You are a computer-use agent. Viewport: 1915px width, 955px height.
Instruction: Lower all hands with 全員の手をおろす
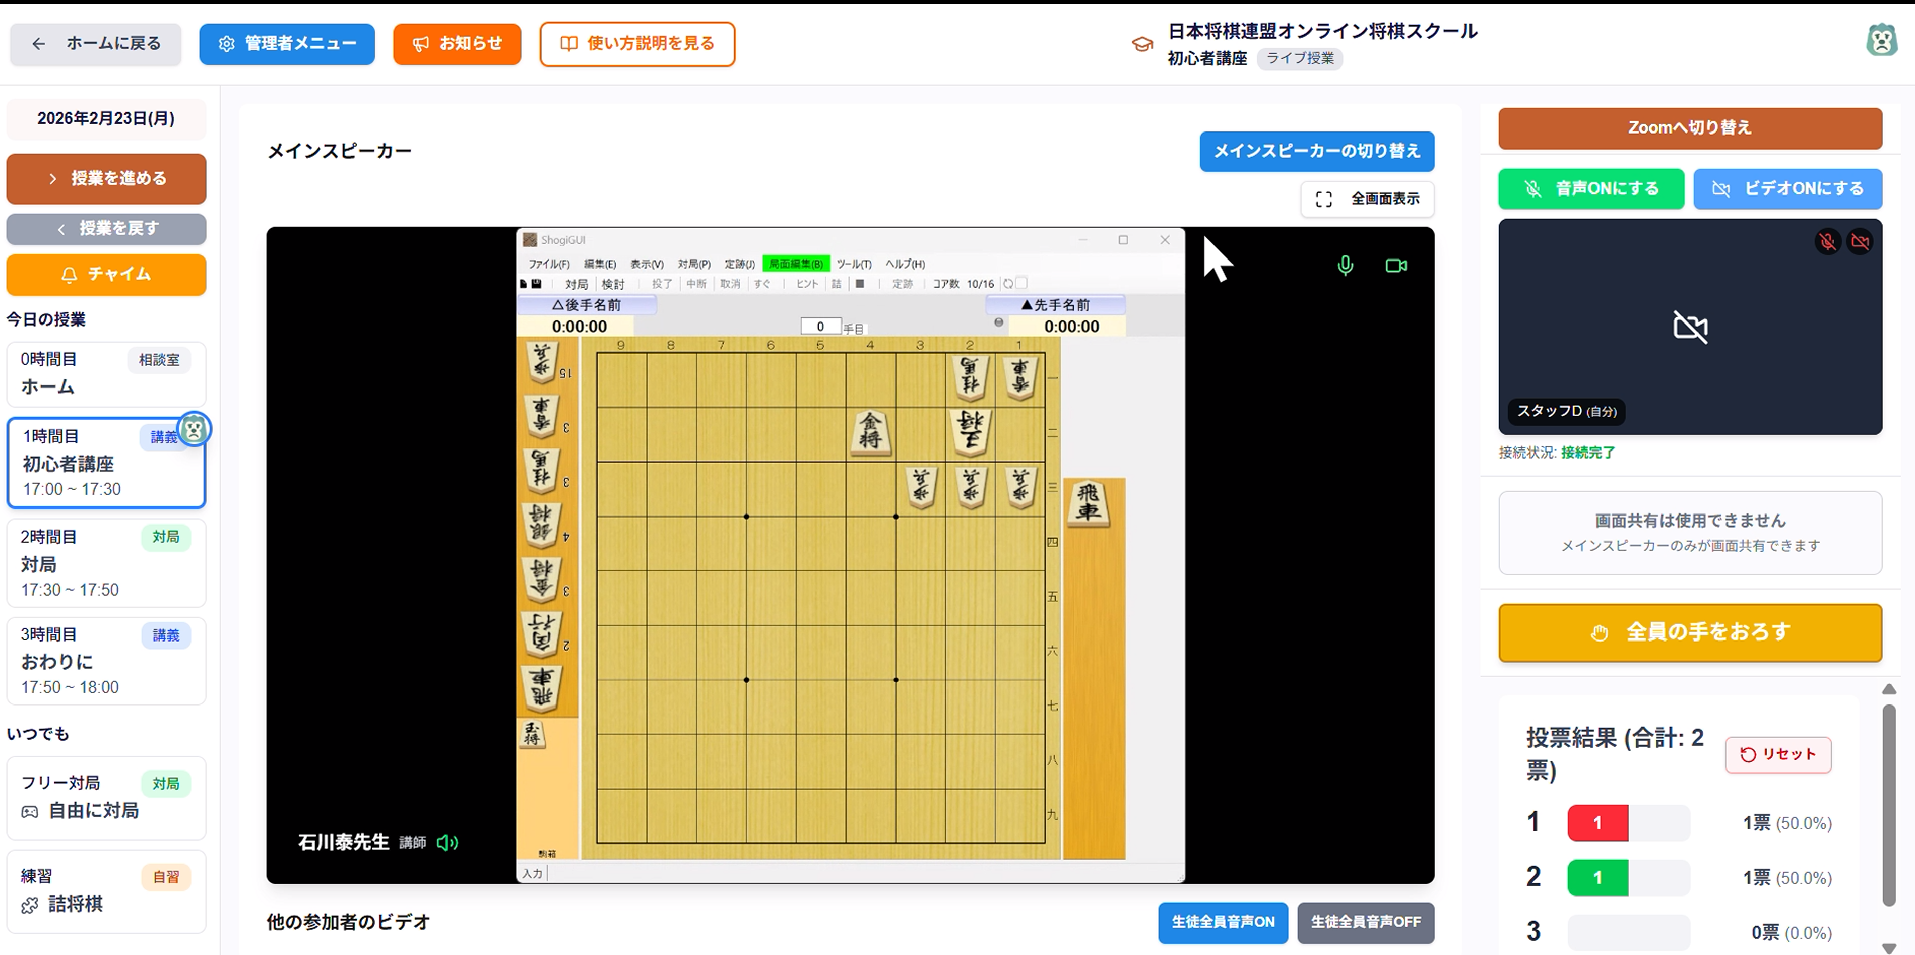click(1689, 632)
